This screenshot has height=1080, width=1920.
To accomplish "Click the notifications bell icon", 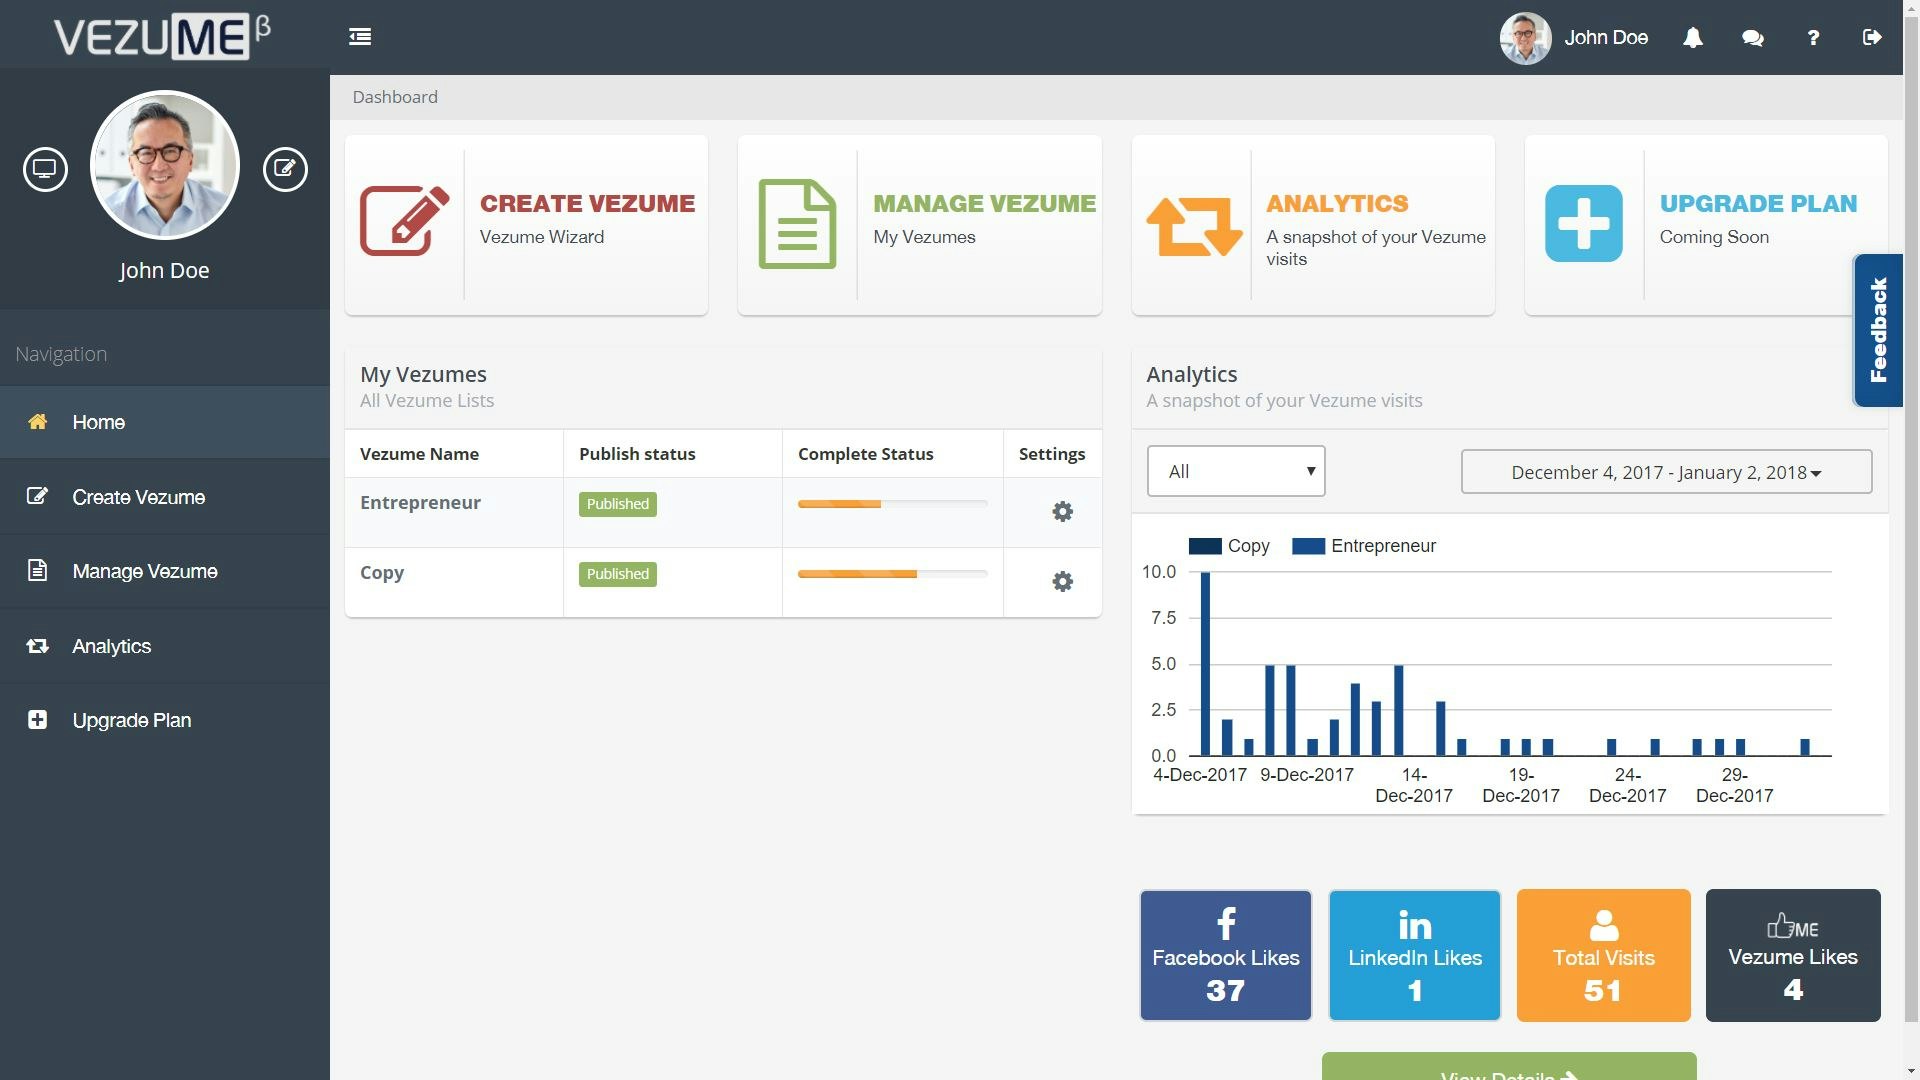I will (x=1692, y=38).
